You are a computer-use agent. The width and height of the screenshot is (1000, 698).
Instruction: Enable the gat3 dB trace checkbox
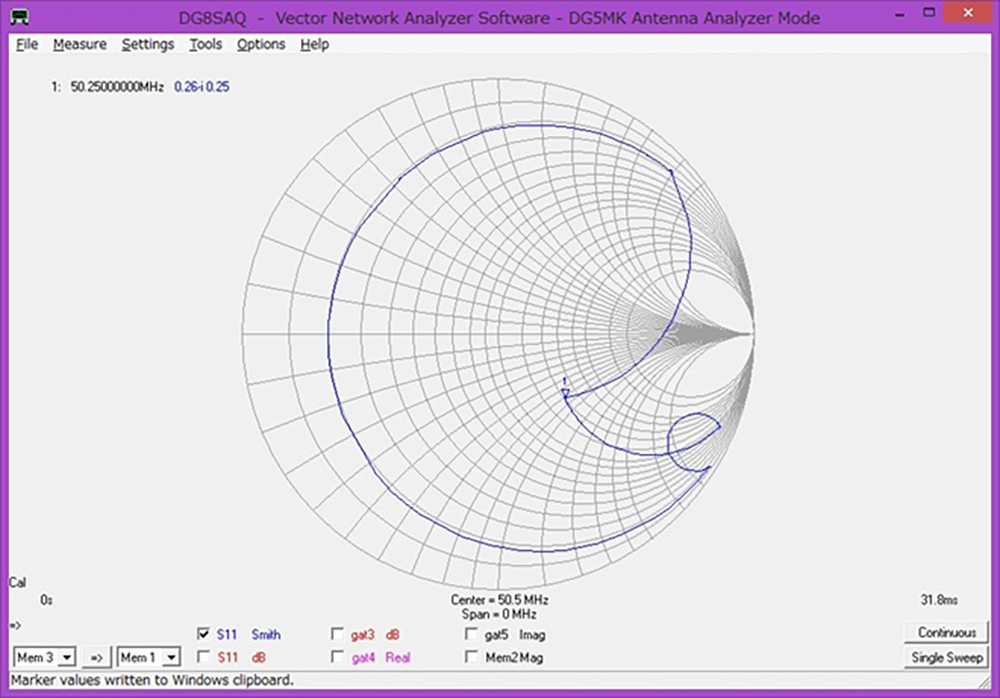pyautogui.click(x=337, y=634)
